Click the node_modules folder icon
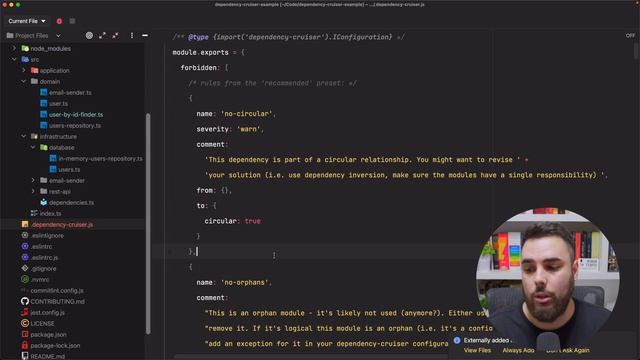Screen dimensions: 640x360 (x=25, y=48)
